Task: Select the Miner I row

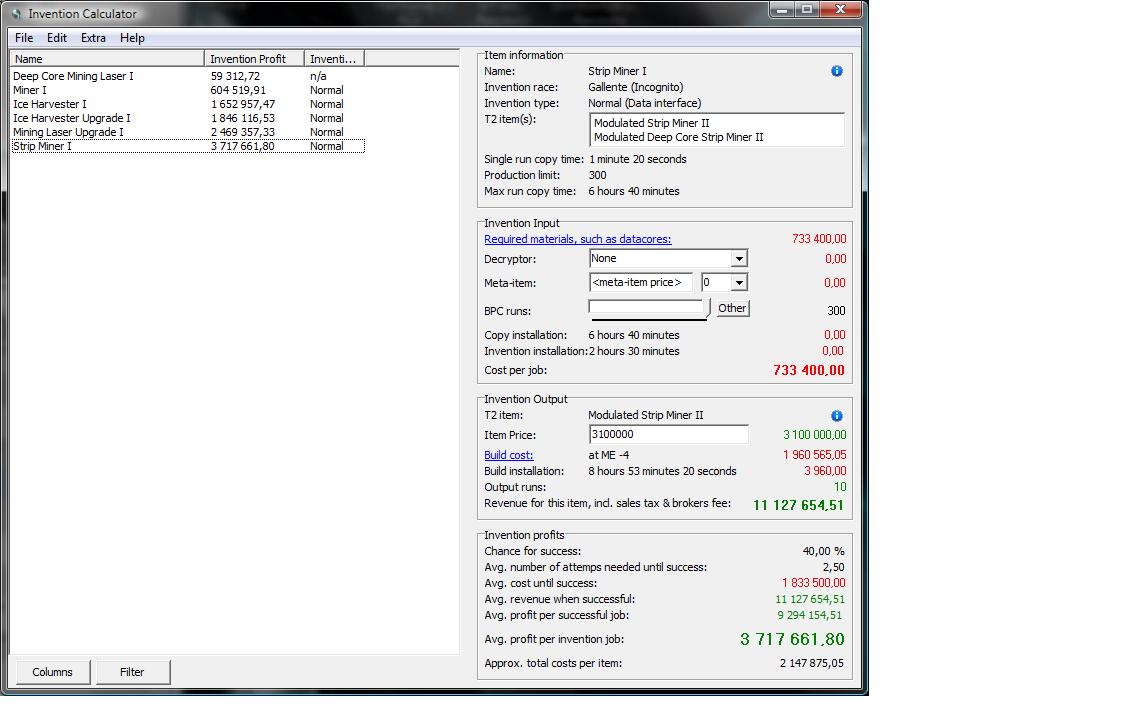Action: tap(188, 90)
